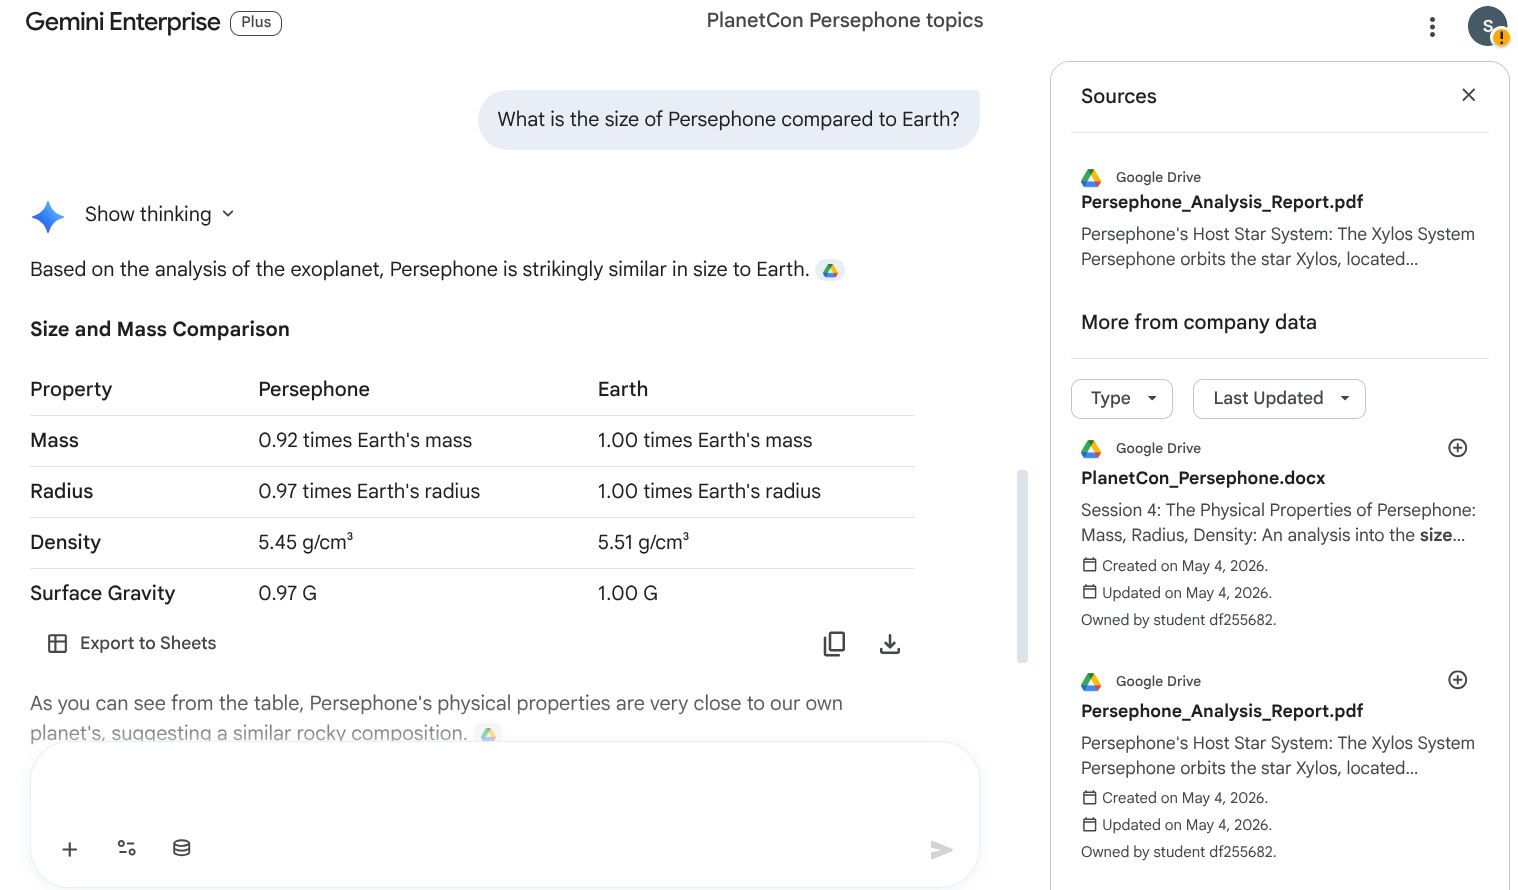Click the Property column header
This screenshot has height=890, width=1518.
[71, 389]
